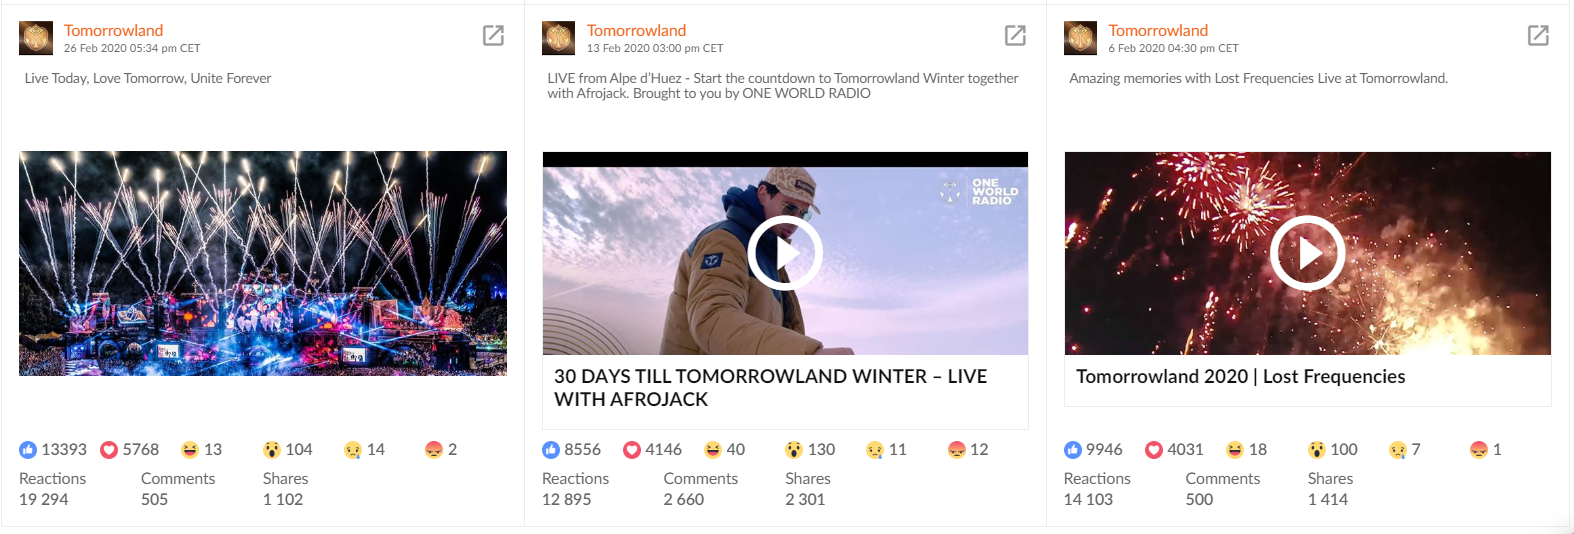The width and height of the screenshot is (1574, 534).
Task: Open 'Tomorrowland 2020 | Lost Frequencies' title
Action: pos(1240,377)
